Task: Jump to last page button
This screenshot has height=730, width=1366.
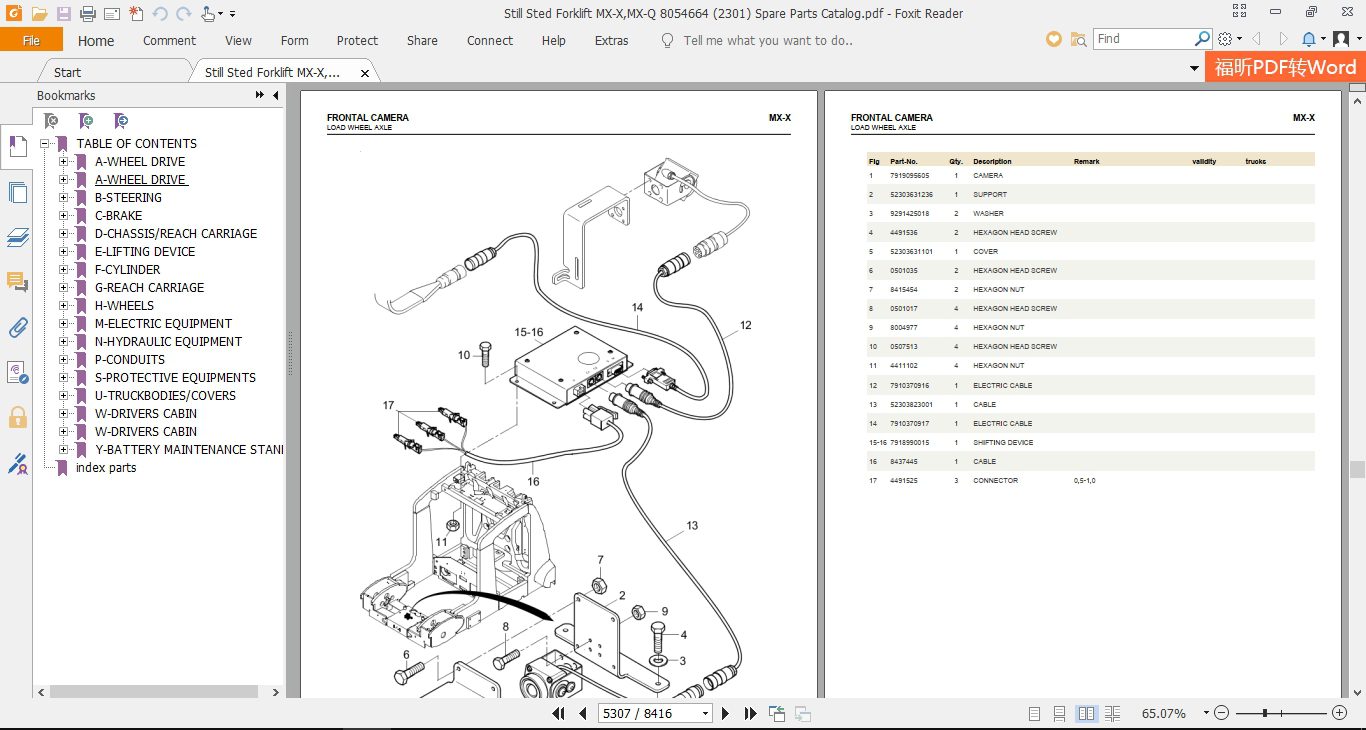Action: click(x=751, y=713)
